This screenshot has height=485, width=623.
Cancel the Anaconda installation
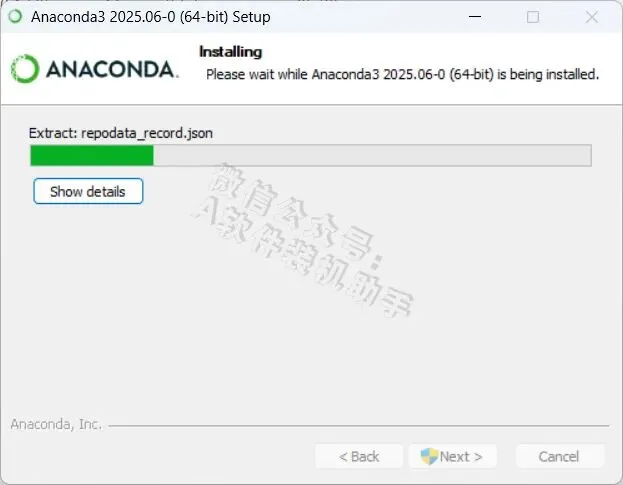(x=559, y=456)
